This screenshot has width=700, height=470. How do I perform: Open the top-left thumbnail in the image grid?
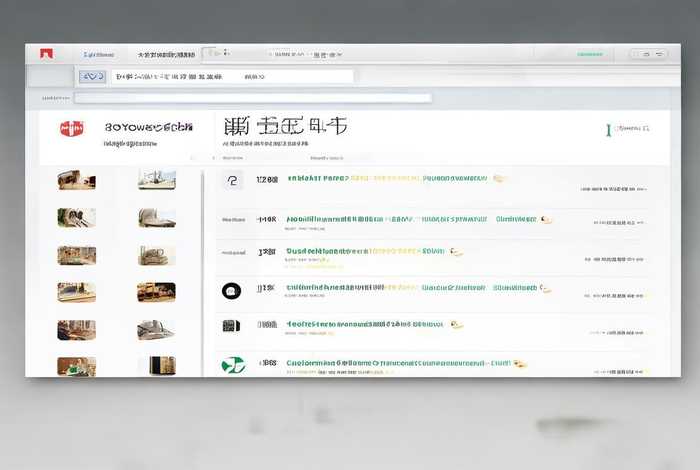pos(76,180)
